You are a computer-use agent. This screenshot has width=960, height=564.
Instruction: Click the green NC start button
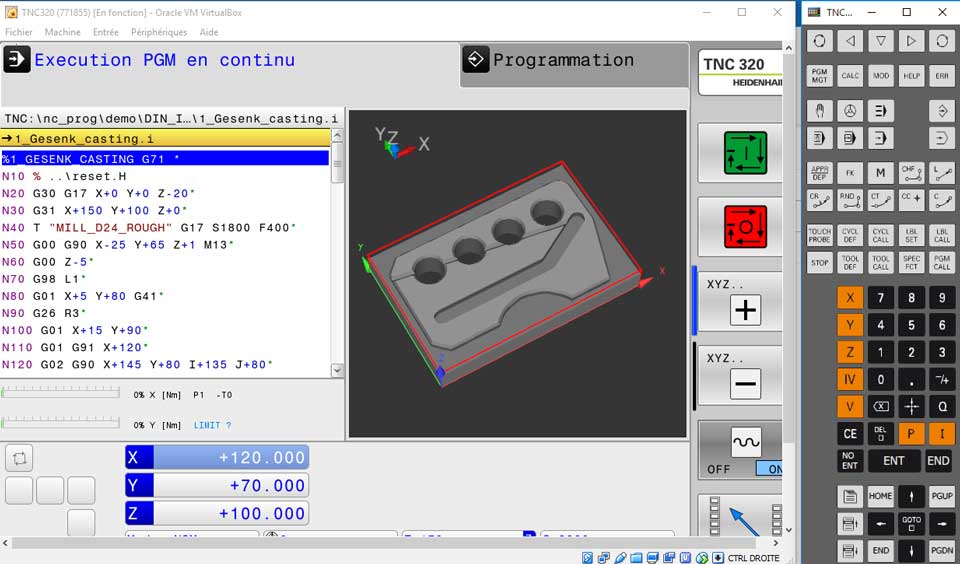point(745,153)
